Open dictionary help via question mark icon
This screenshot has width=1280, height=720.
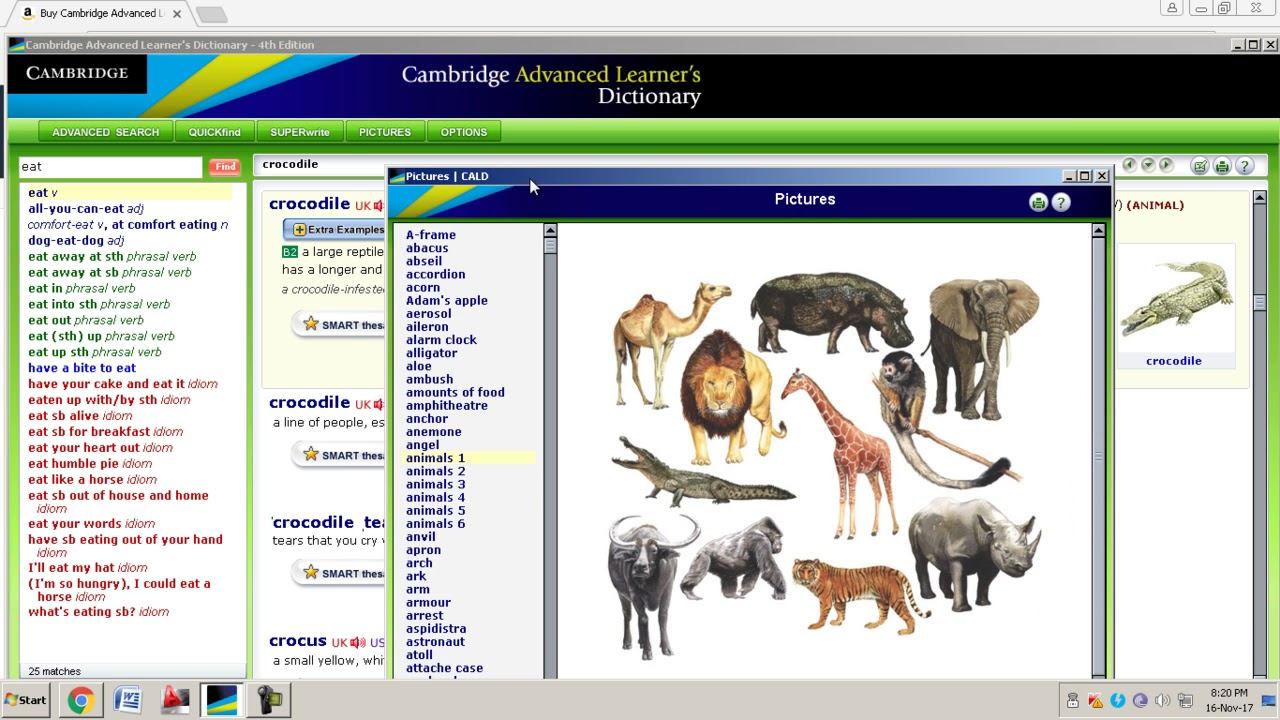click(x=1243, y=165)
